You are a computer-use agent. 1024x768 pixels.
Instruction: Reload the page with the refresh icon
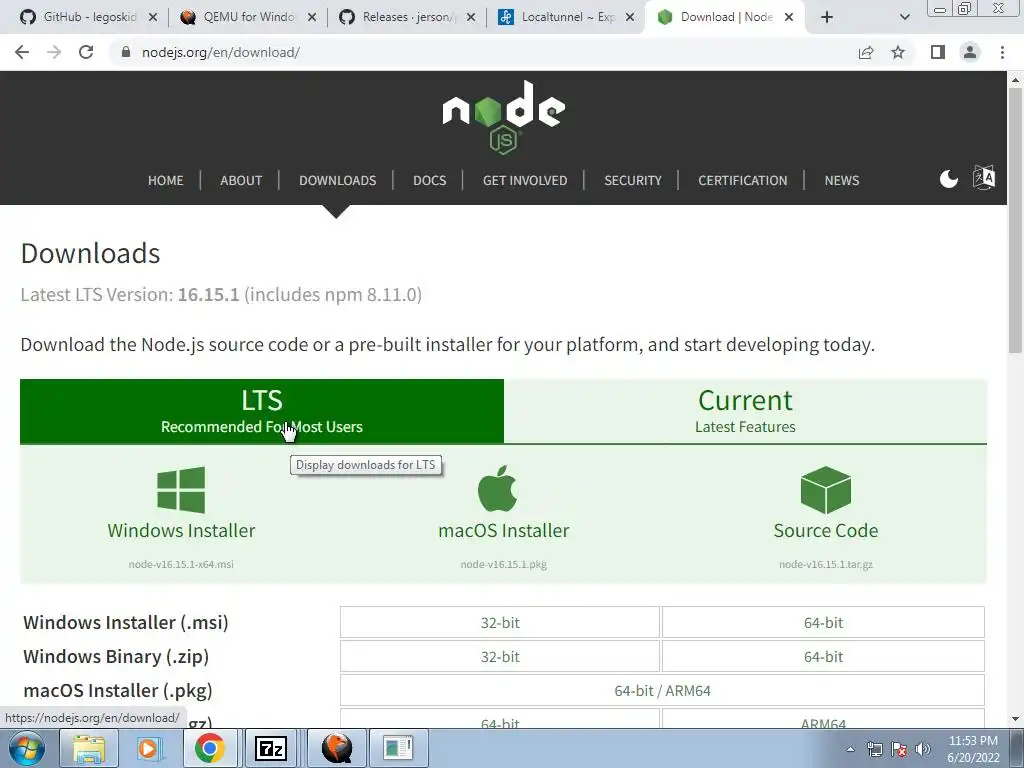(86, 52)
